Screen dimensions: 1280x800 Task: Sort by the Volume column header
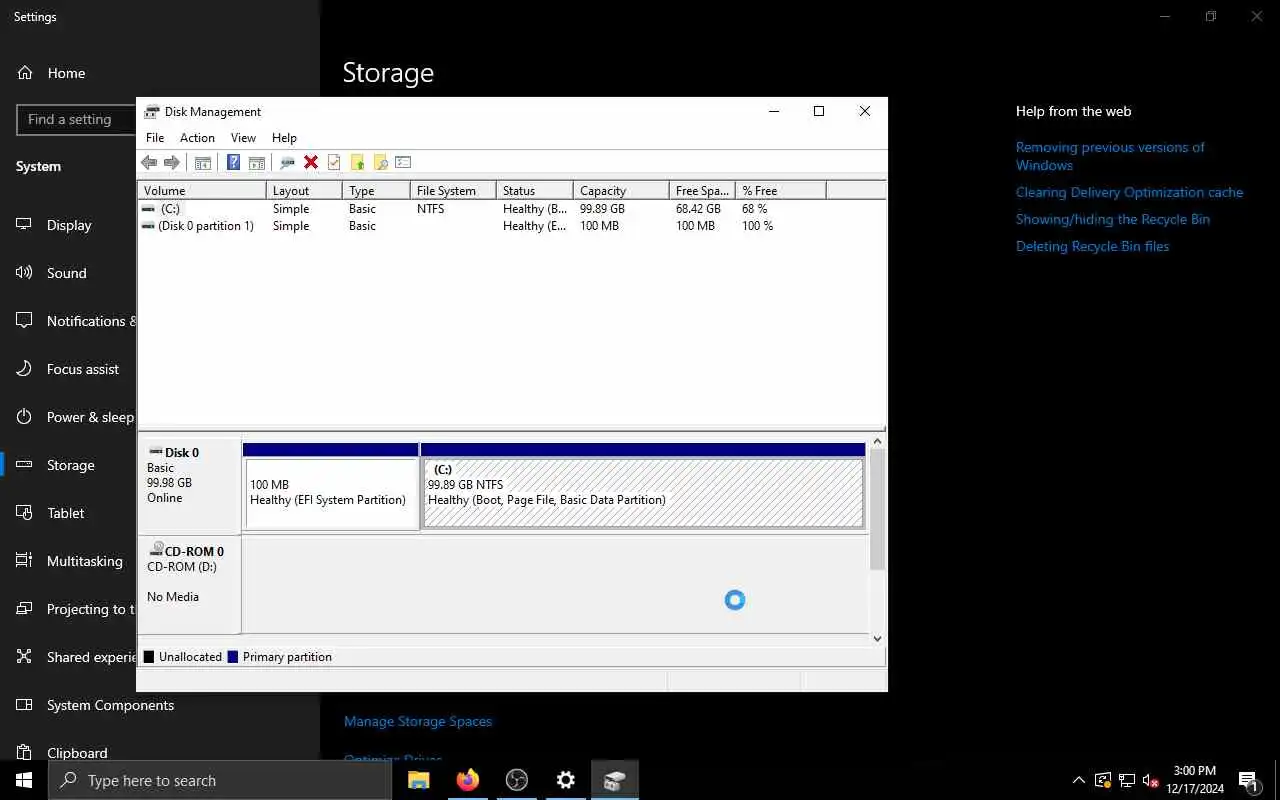coord(202,190)
